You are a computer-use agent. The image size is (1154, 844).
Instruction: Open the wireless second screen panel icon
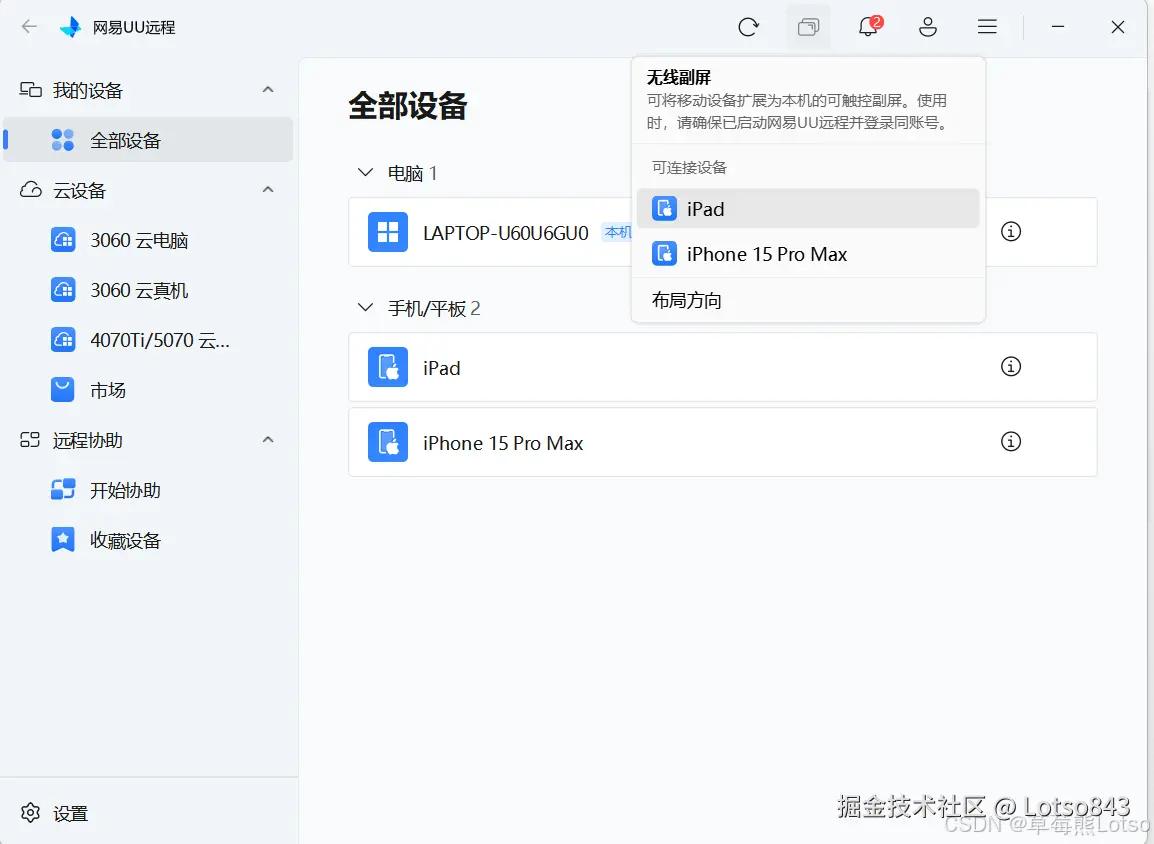pyautogui.click(x=808, y=27)
